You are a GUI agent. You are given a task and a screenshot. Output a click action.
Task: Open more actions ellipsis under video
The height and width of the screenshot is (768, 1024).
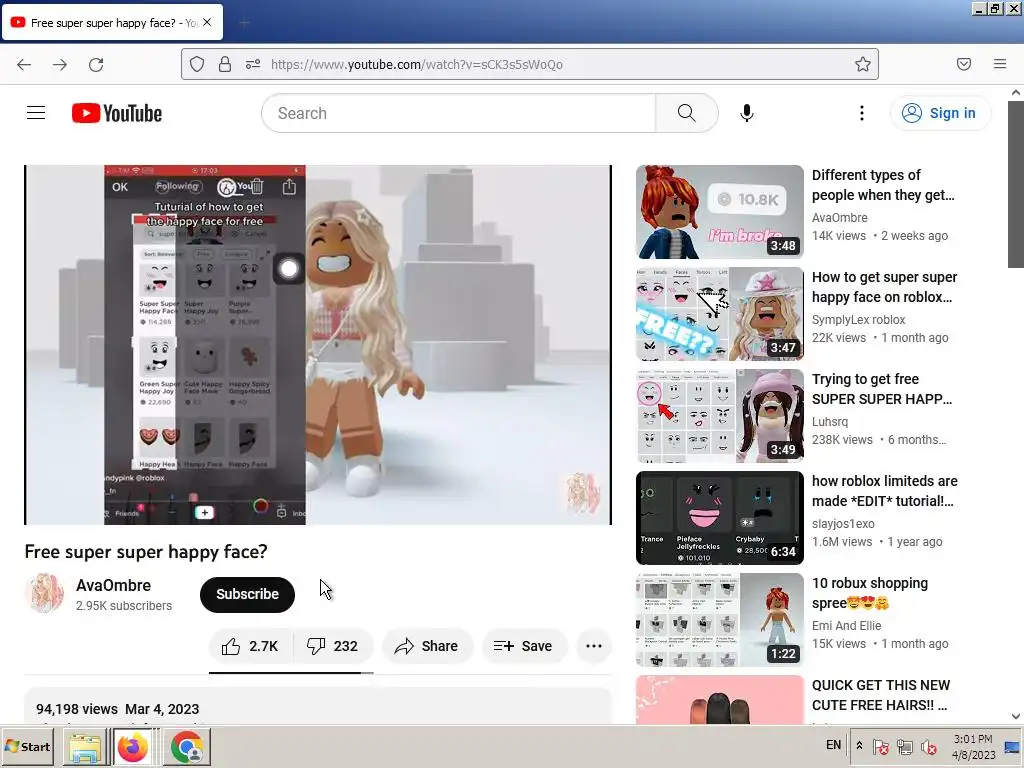point(594,646)
